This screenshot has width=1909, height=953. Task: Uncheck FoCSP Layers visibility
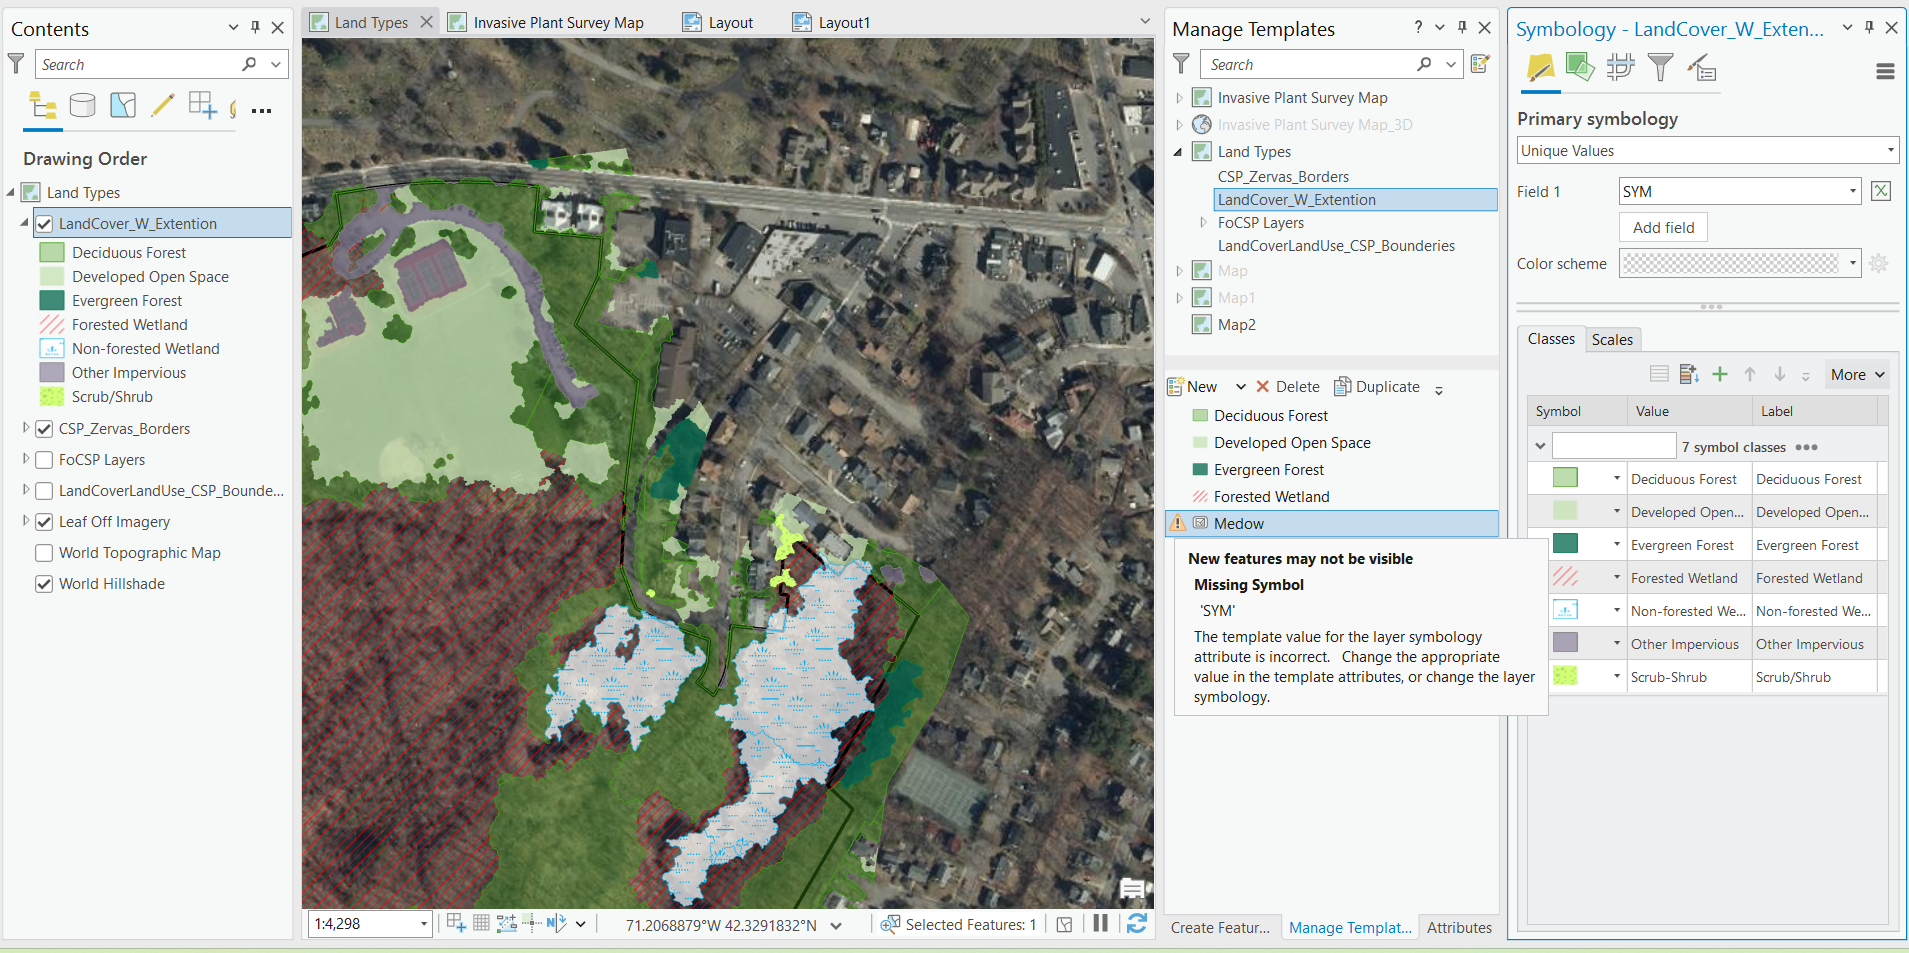point(44,459)
